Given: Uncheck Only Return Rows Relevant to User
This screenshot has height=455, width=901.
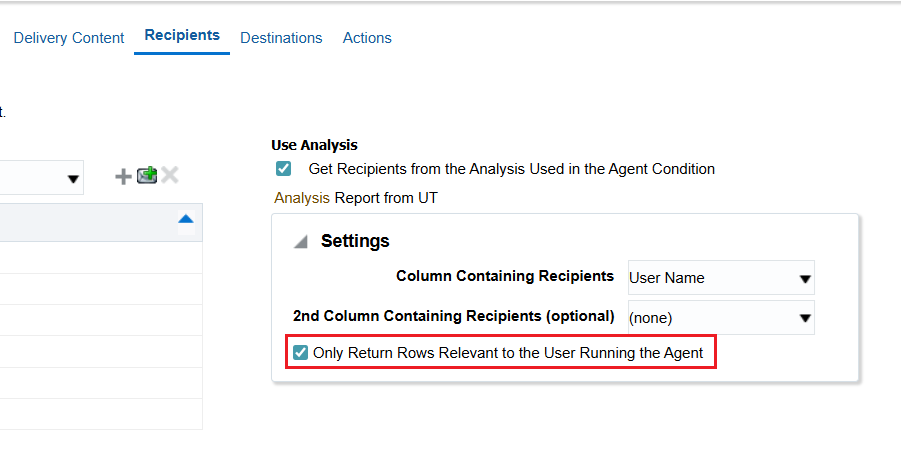Looking at the screenshot, I should pos(301,352).
